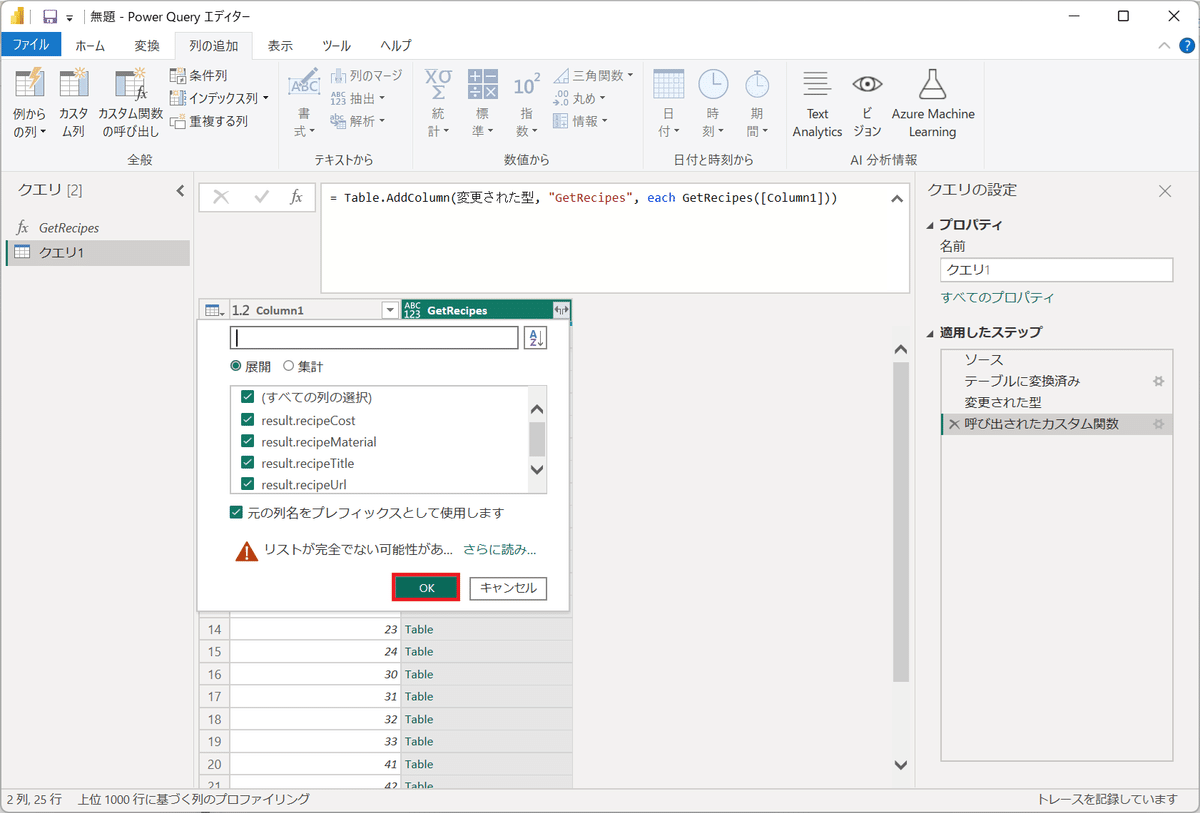Open the Column1 filter dropdown arrow
This screenshot has width=1200, height=813.
click(x=390, y=310)
